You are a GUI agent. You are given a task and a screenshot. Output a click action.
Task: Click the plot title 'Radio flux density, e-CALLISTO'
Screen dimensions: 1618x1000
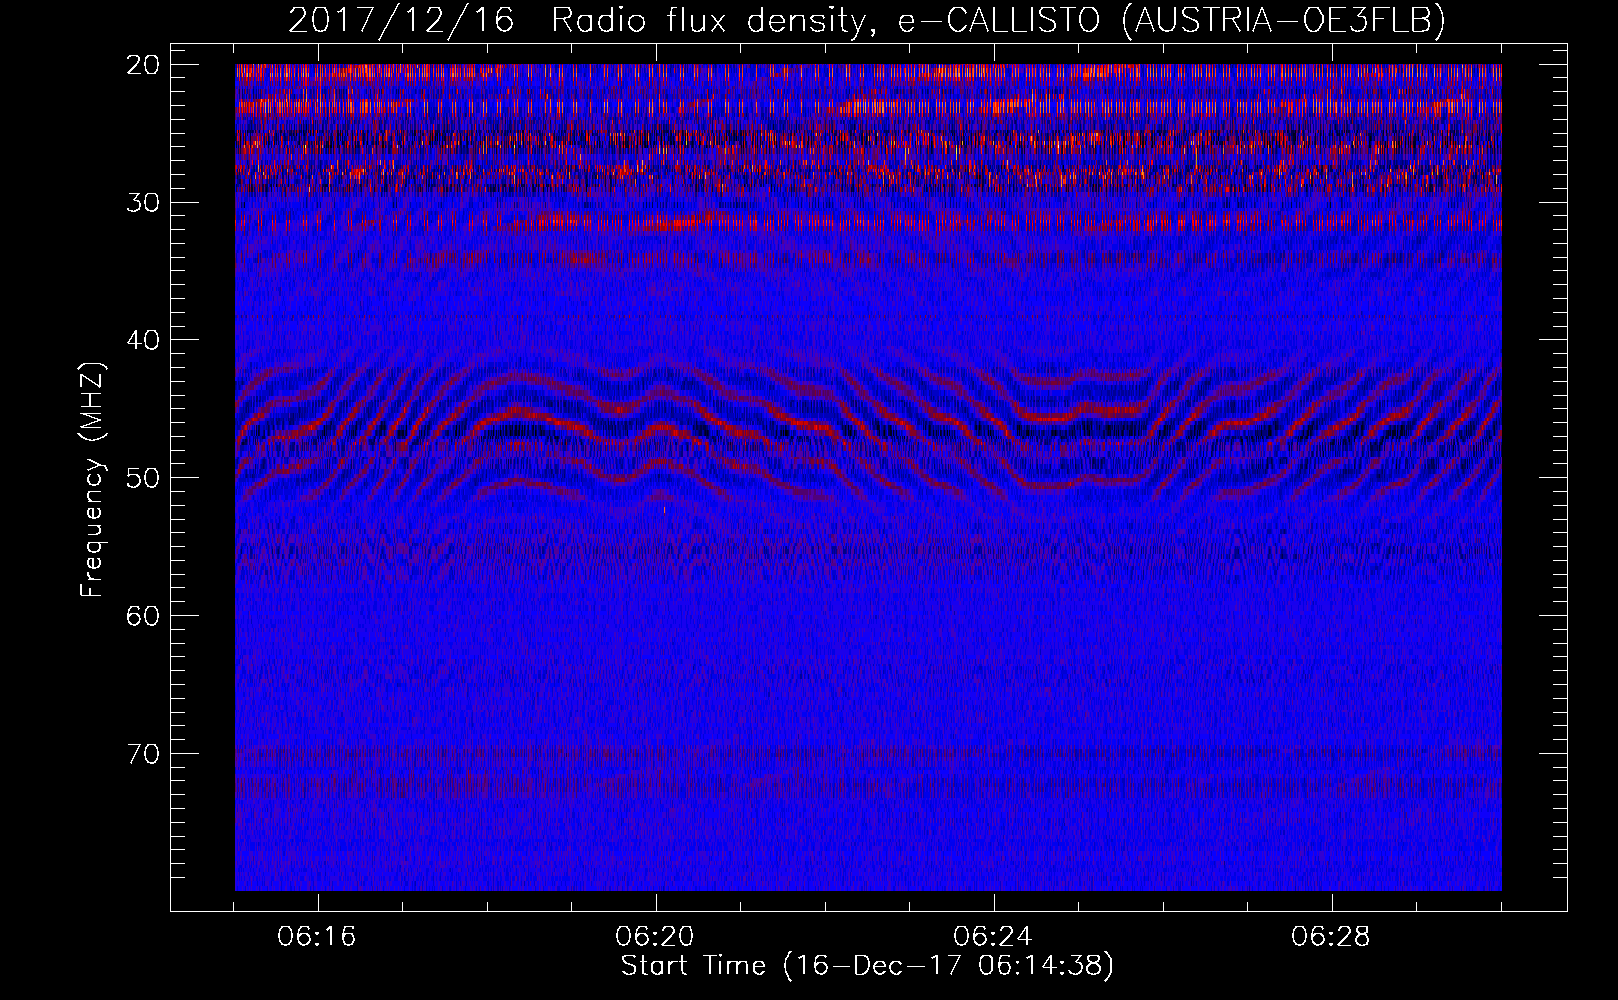point(827,20)
